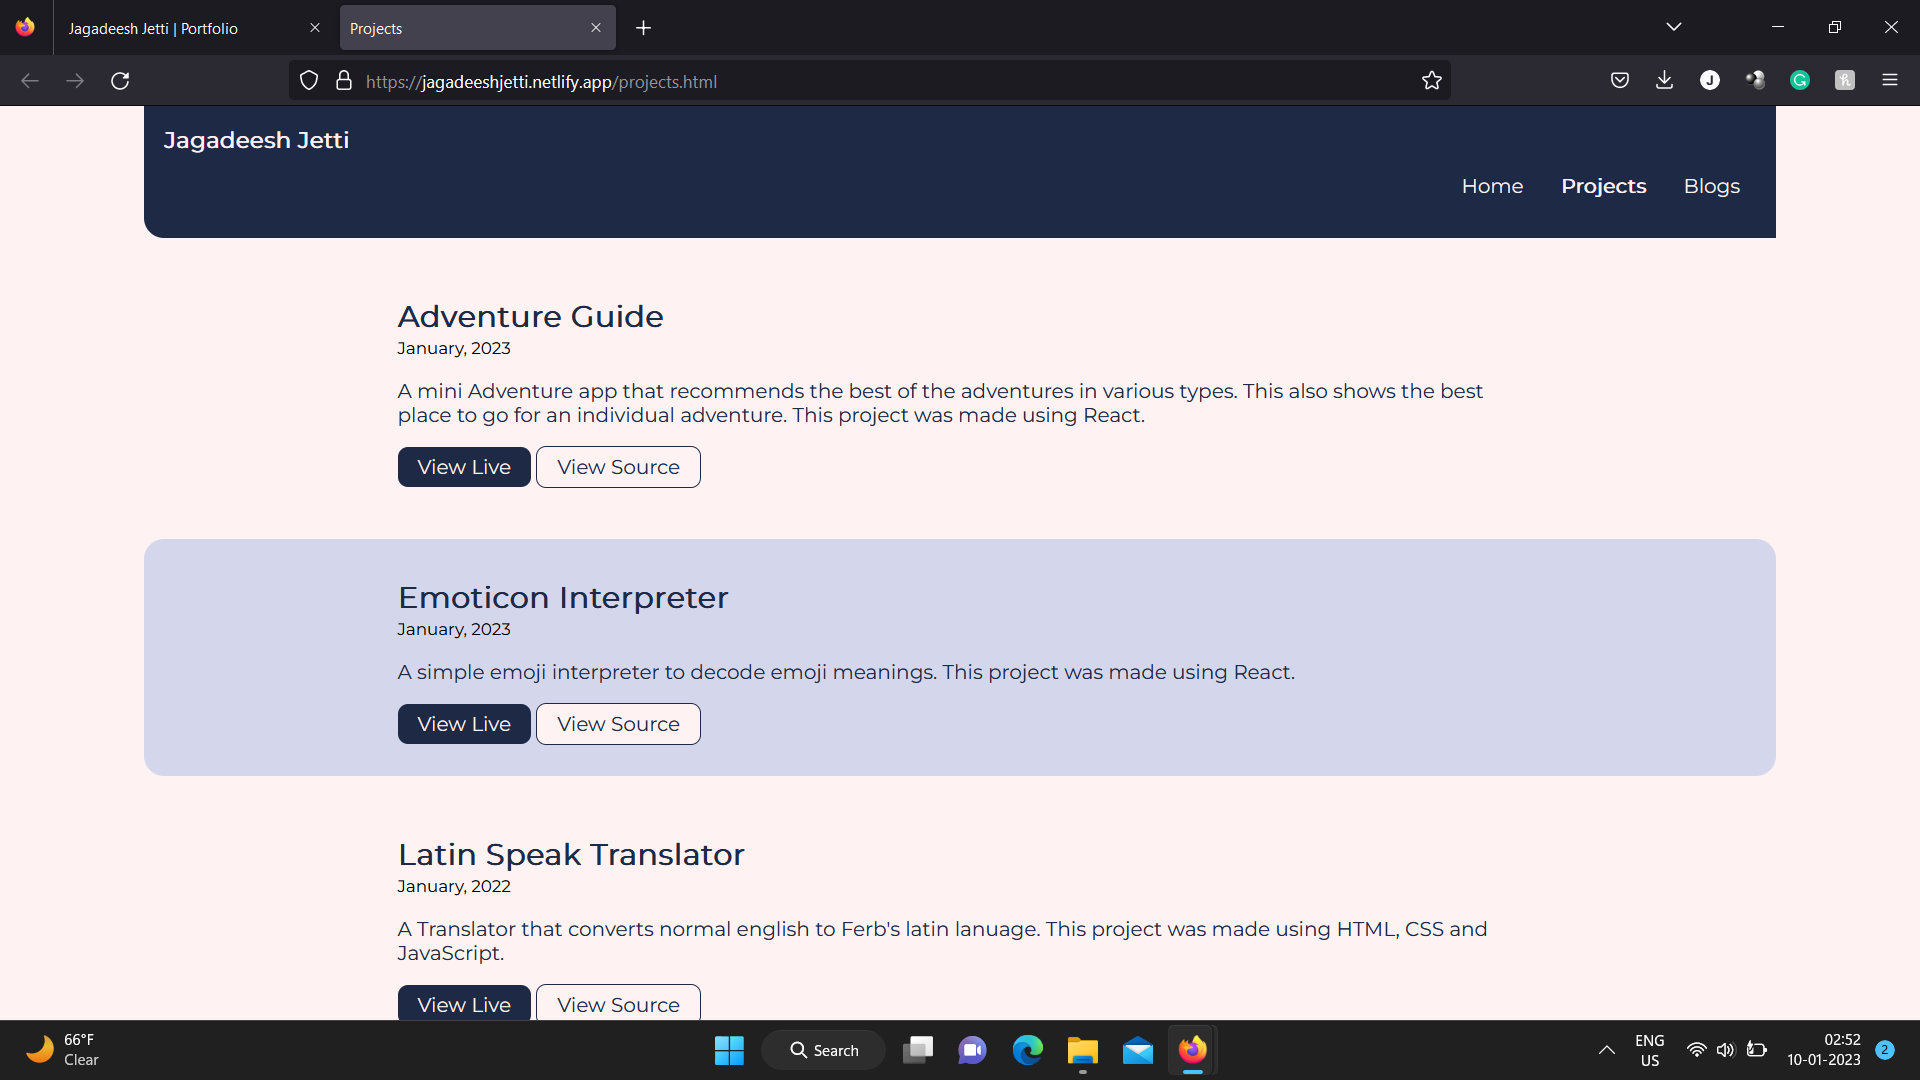Save the page to Pocket
The height and width of the screenshot is (1080, 1920).
[x=1620, y=80]
